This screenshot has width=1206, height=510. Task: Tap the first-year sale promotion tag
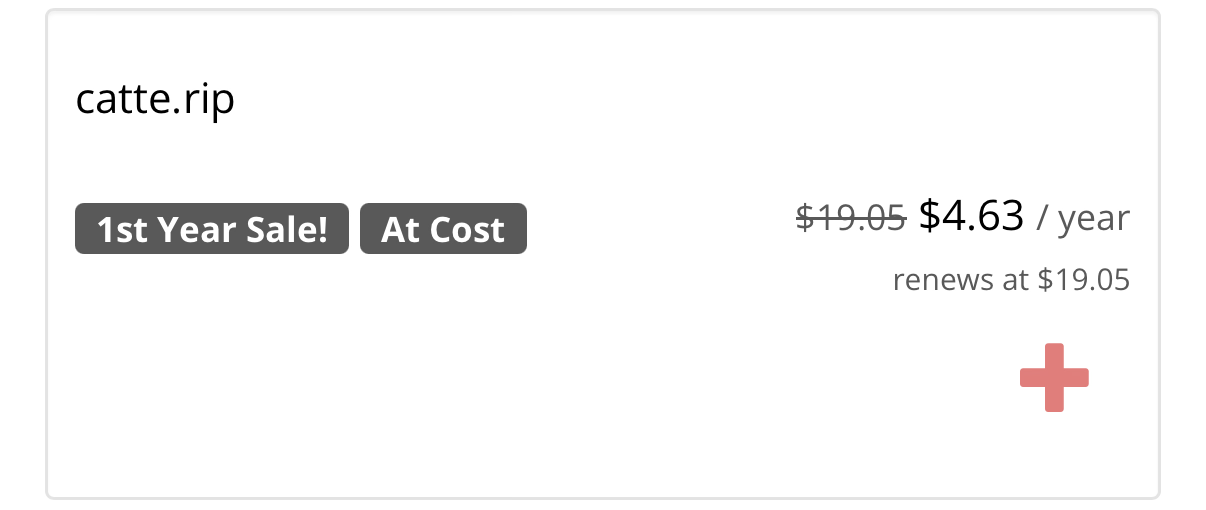(212, 230)
